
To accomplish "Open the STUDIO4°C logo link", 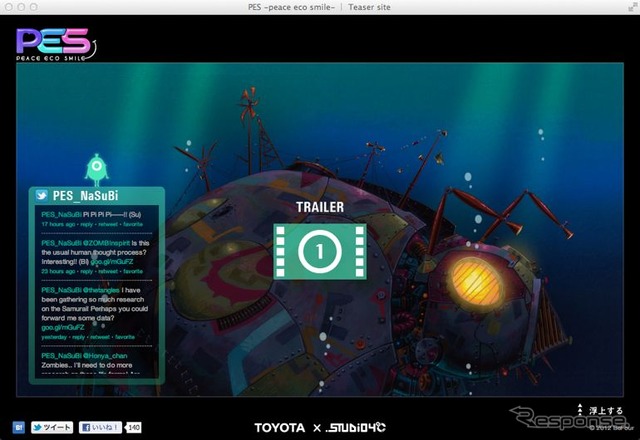I will [356, 428].
